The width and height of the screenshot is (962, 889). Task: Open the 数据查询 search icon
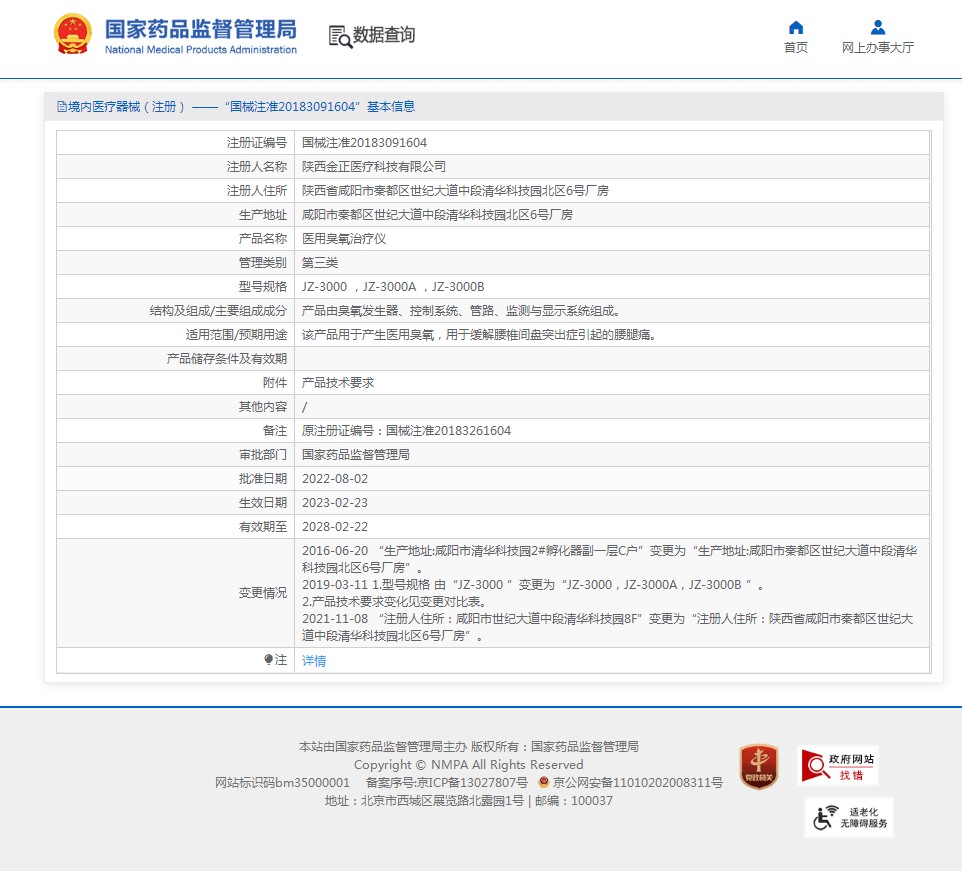[x=341, y=36]
